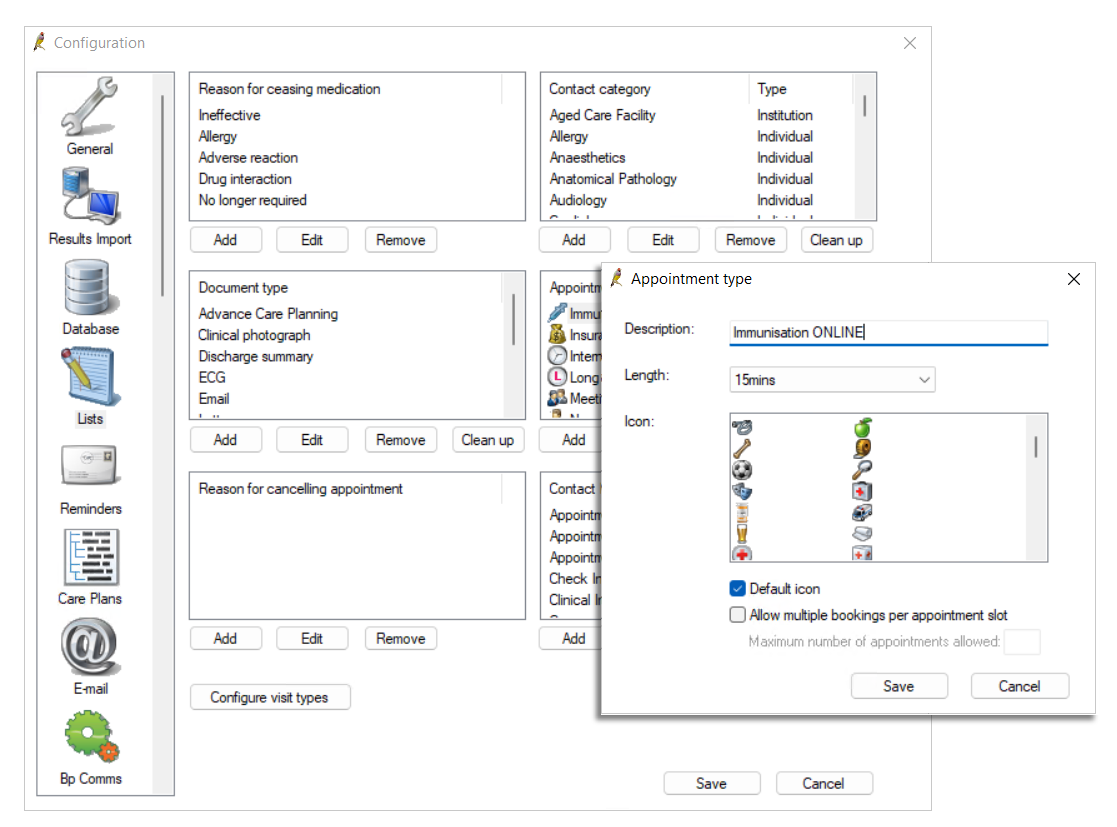Remove the selected contact category
Viewport: 1117px width, 827px height.
(x=751, y=240)
